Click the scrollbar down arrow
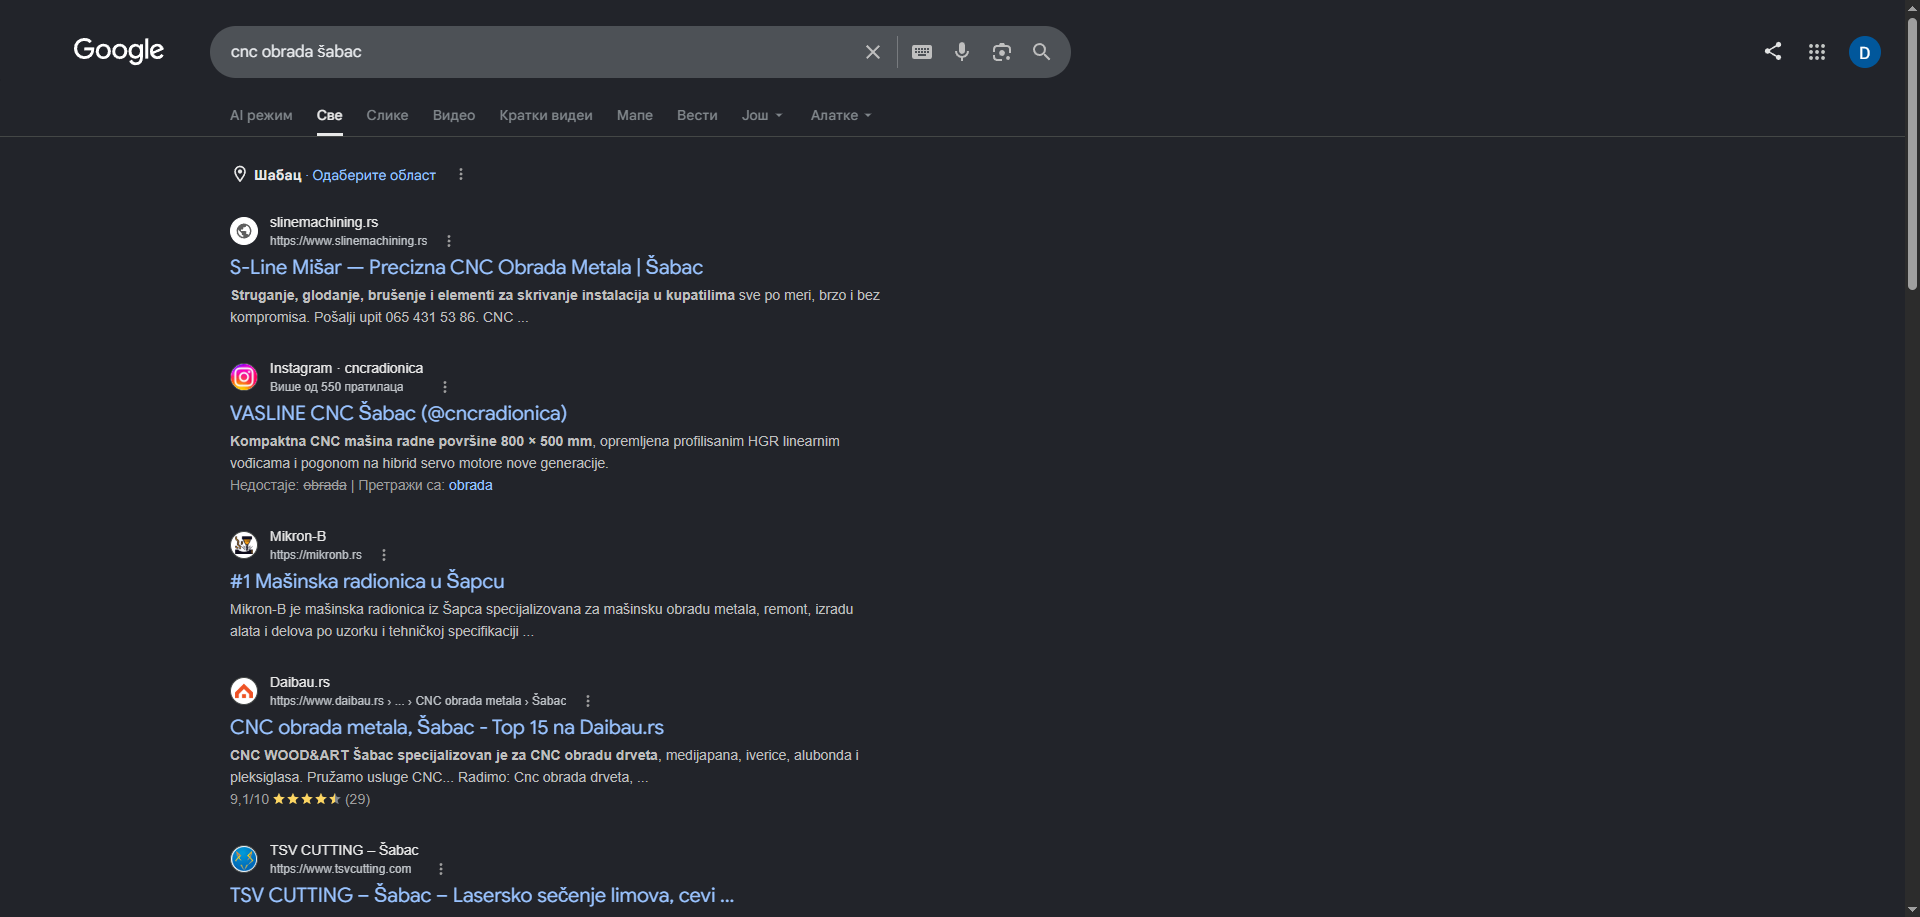The image size is (1920, 917). click(x=1912, y=909)
